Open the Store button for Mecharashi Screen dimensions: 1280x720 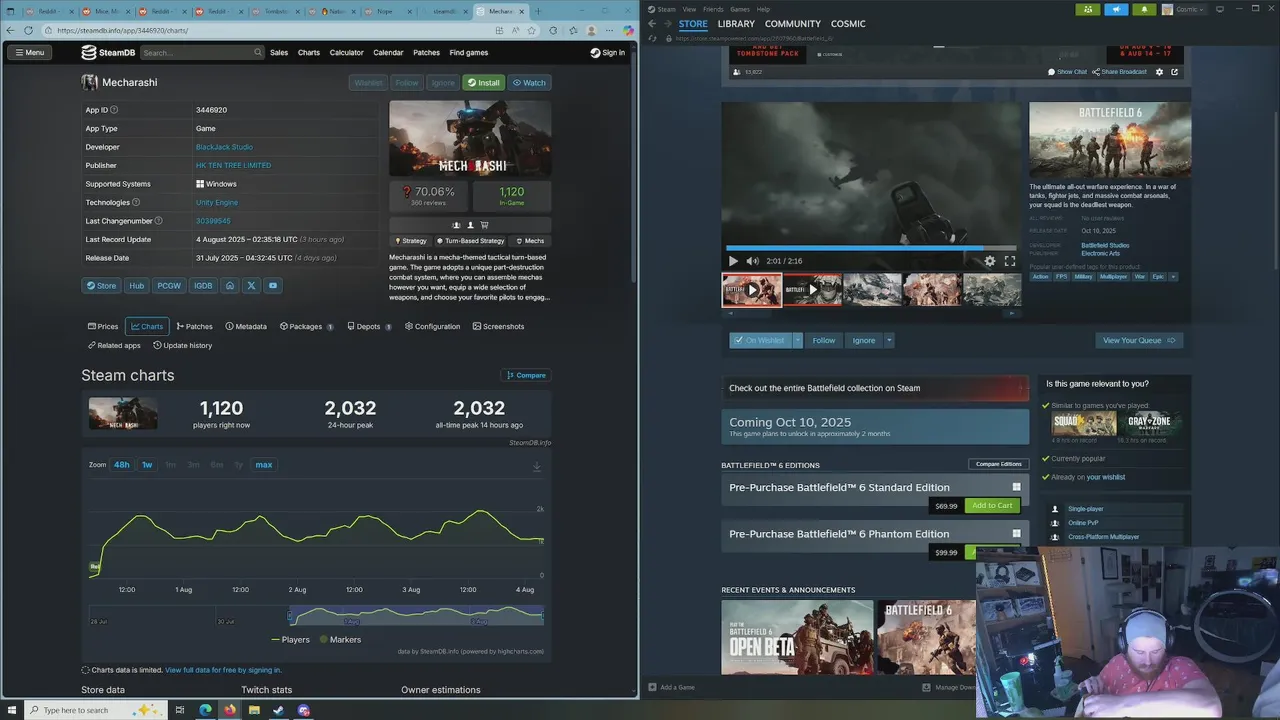(101, 285)
